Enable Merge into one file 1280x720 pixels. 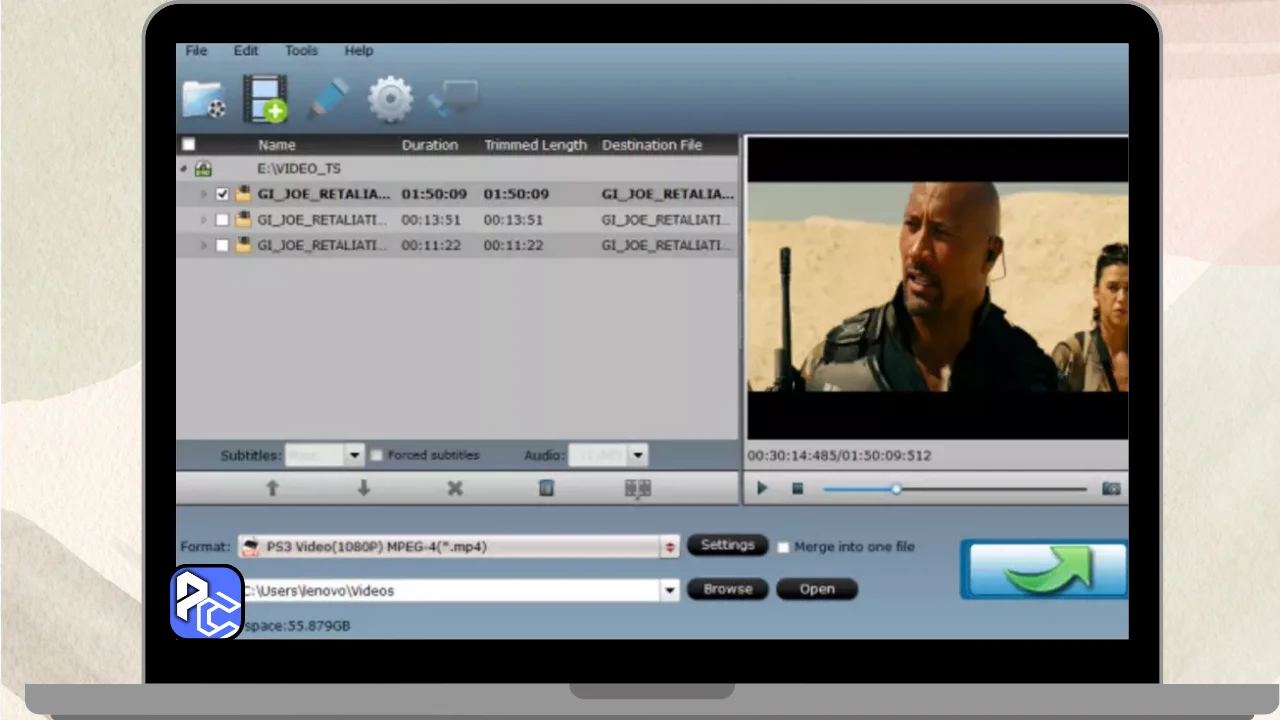784,547
